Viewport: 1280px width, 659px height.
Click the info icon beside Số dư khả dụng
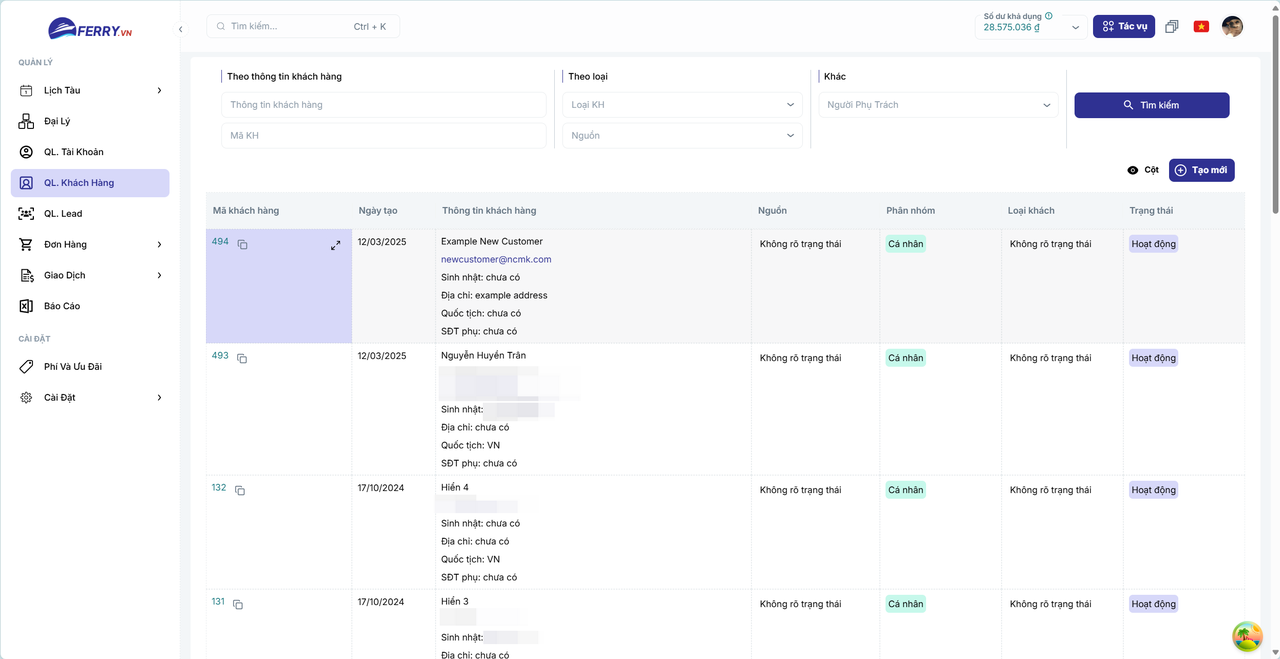(x=1049, y=16)
